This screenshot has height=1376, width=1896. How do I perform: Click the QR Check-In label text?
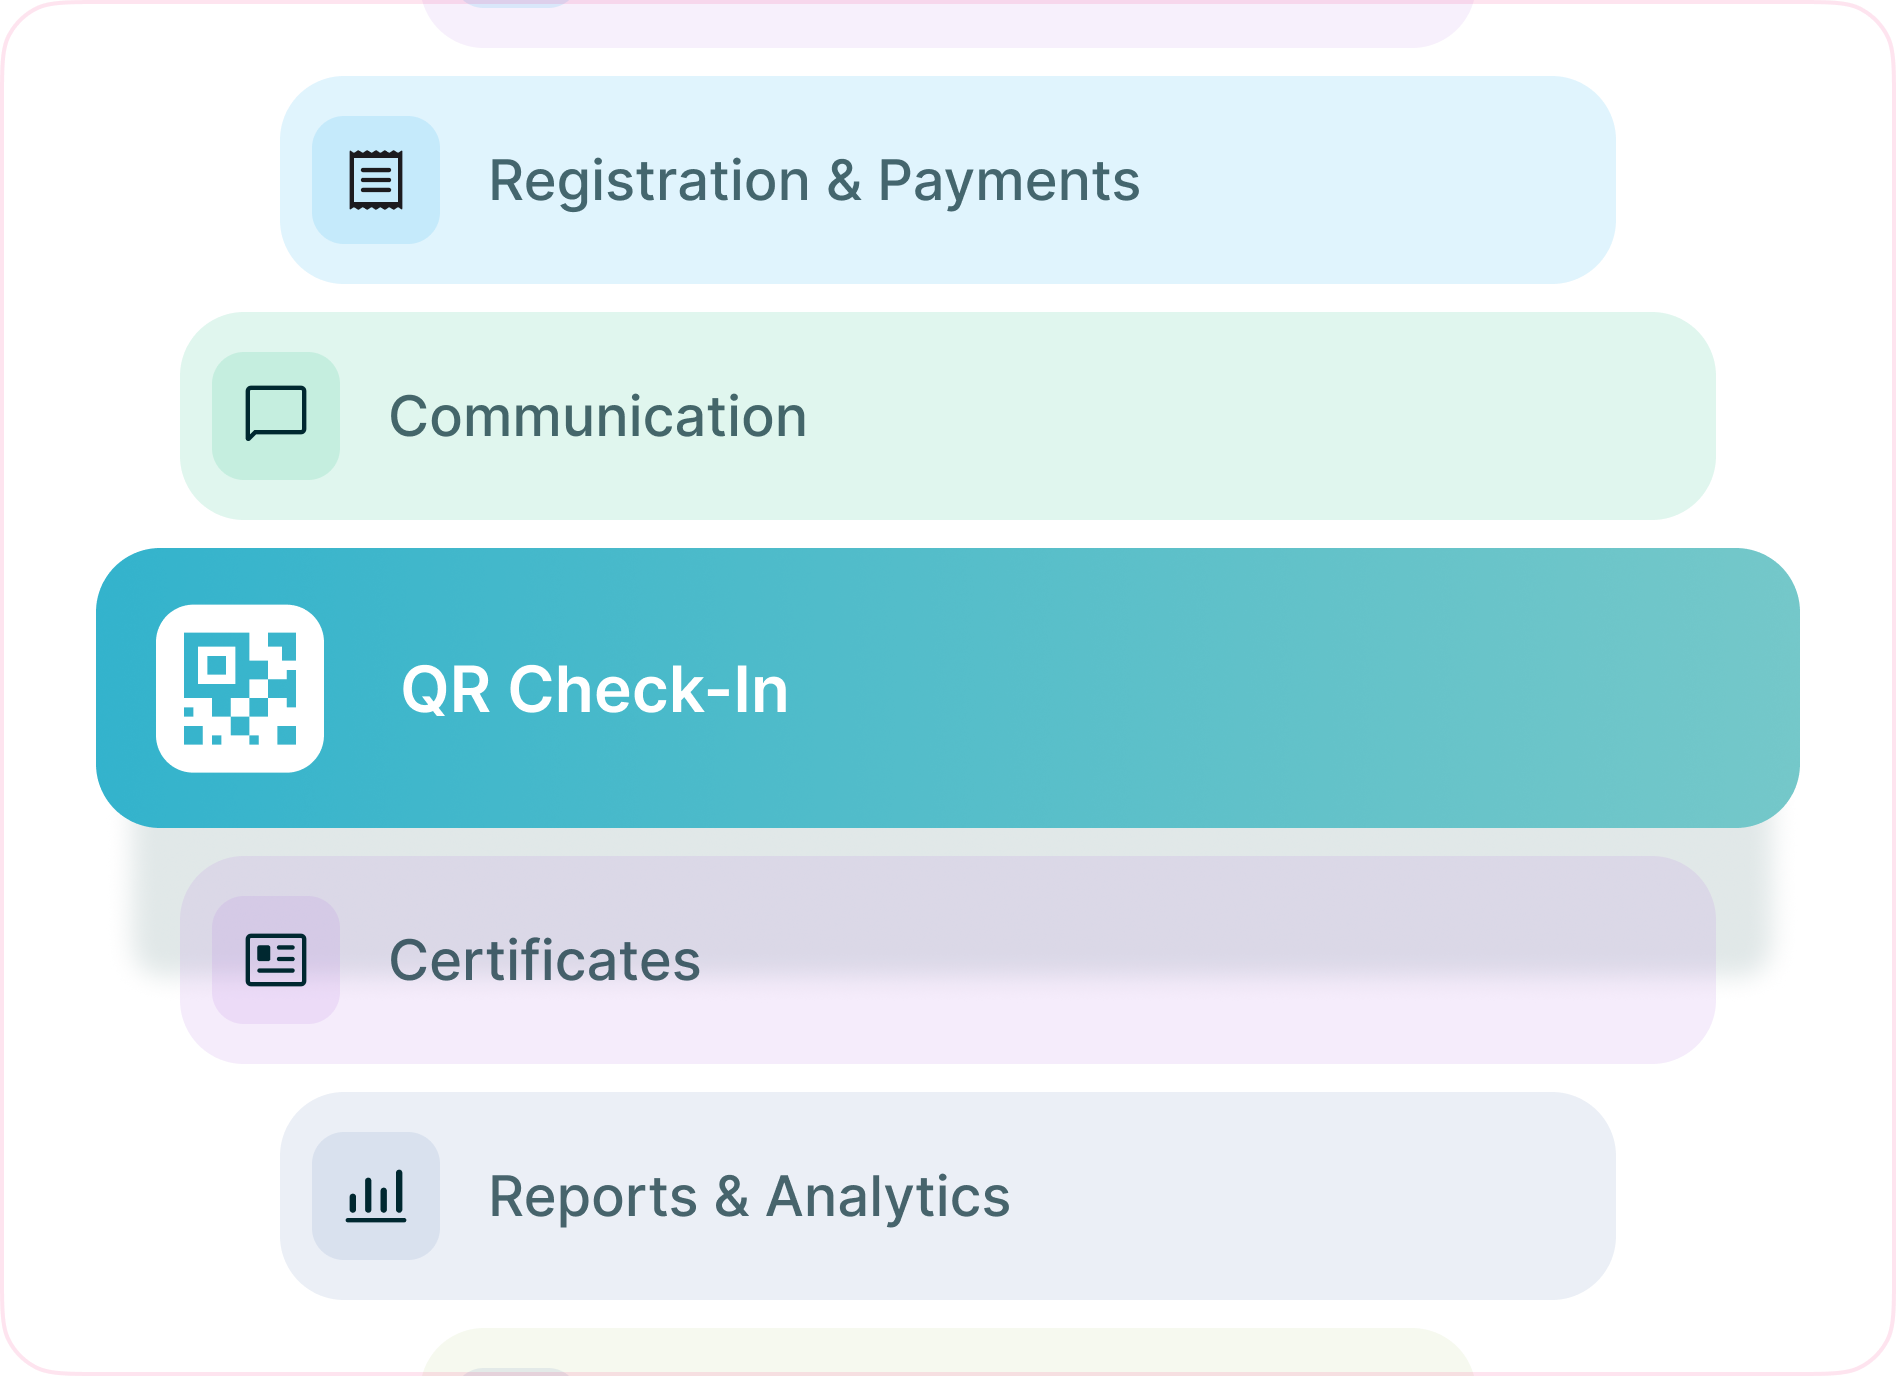point(594,691)
